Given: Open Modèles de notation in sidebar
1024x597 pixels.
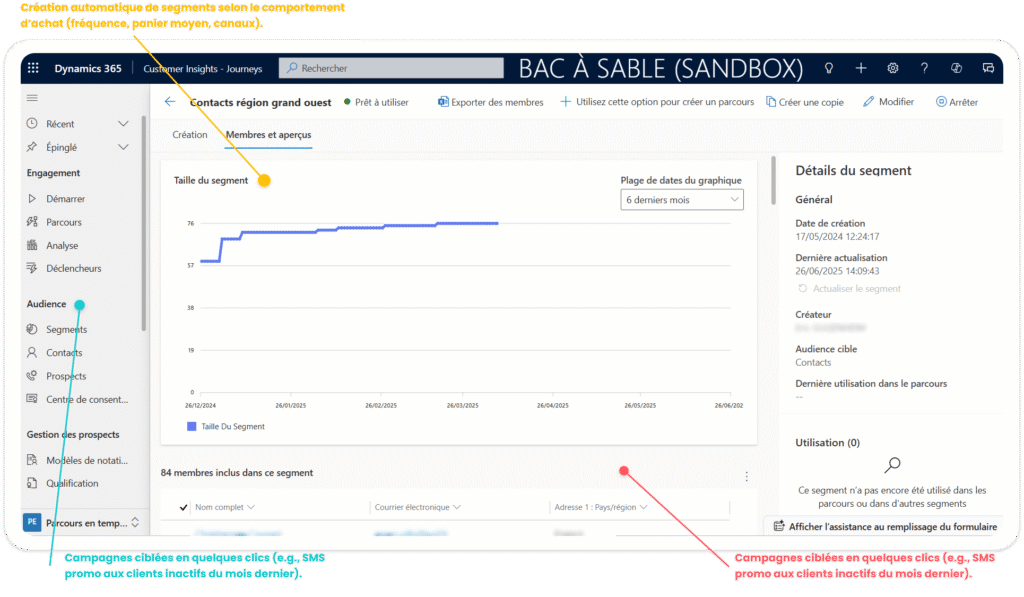Looking at the screenshot, I should (87, 460).
